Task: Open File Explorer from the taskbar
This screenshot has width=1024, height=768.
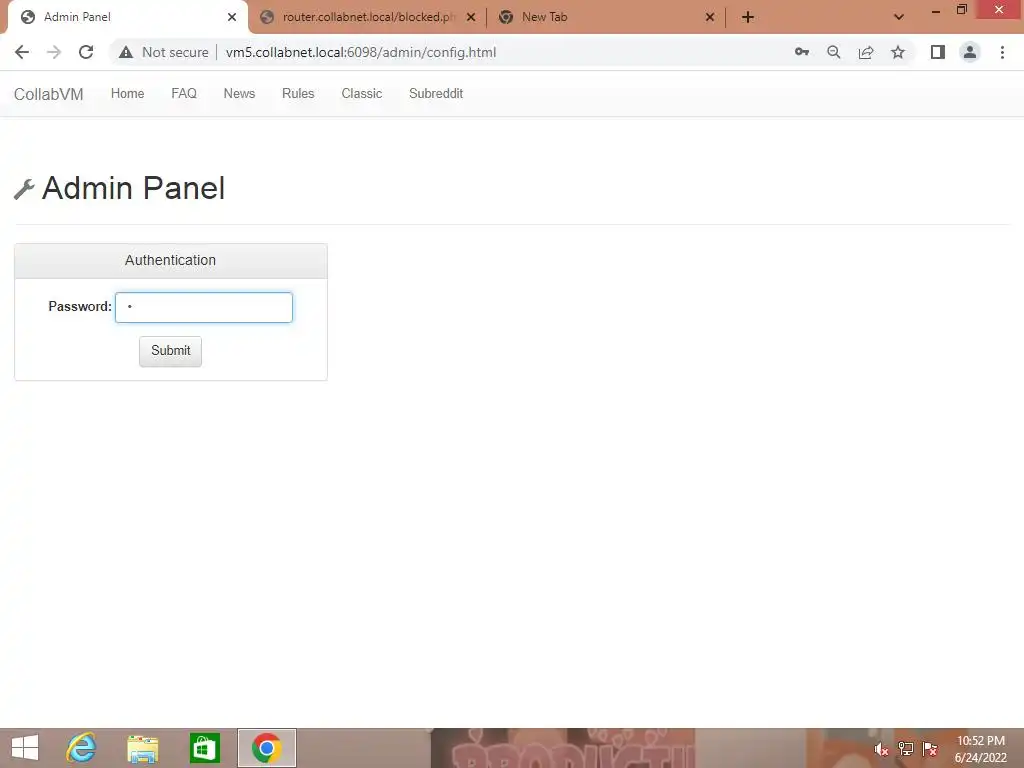Action: (x=142, y=748)
